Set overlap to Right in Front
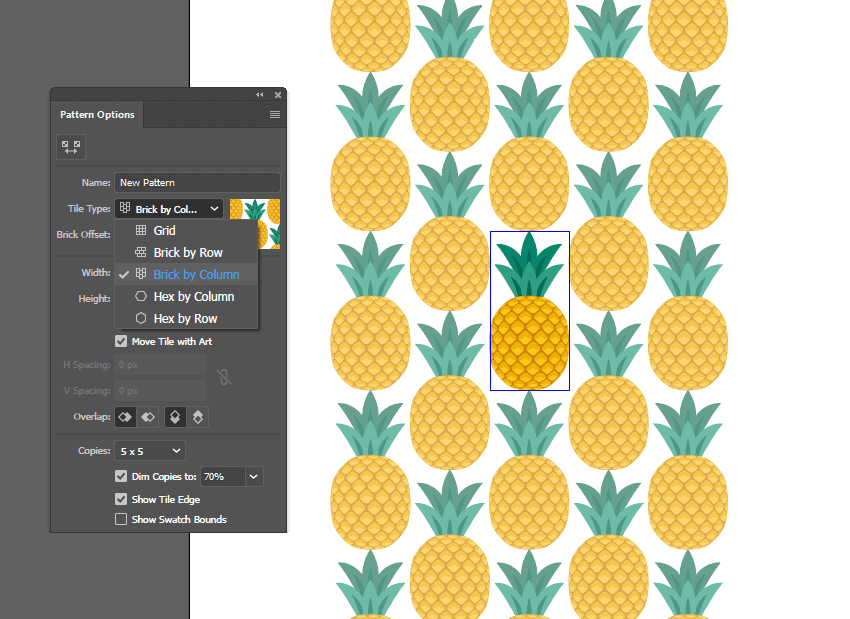This screenshot has width=850, height=619. click(x=148, y=416)
